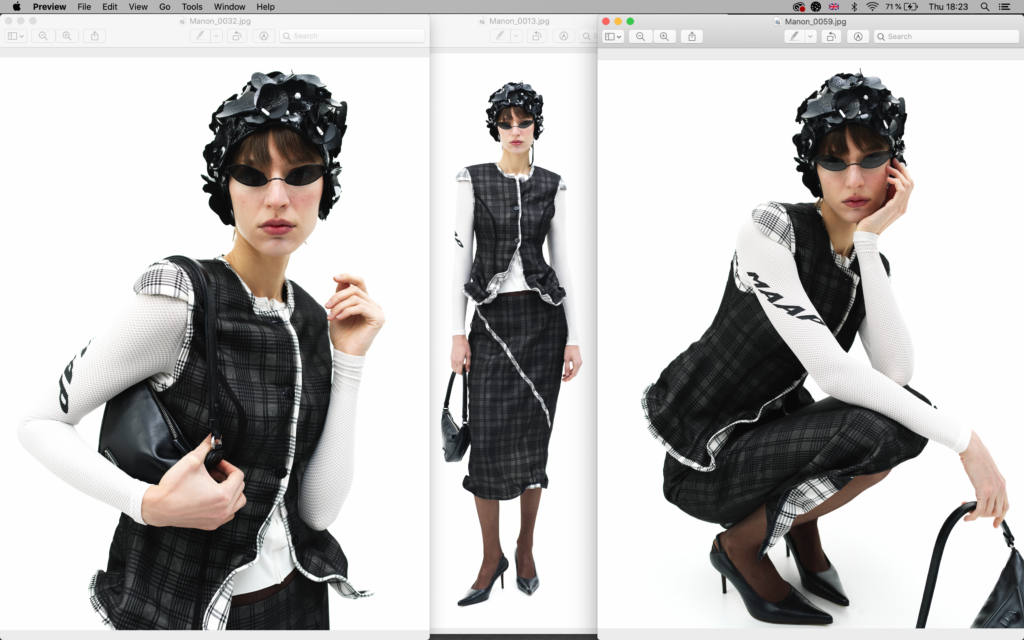Zoom in on the Manon_0032.jpg image
Image resolution: width=1024 pixels, height=640 pixels.
(67, 36)
